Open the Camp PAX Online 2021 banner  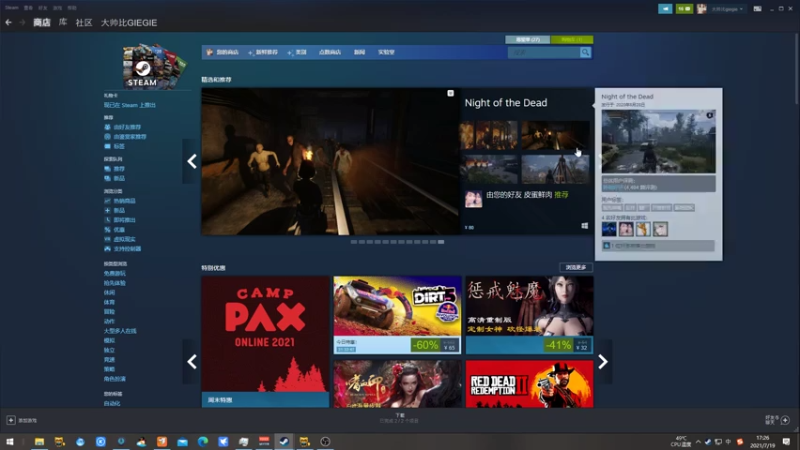(265, 341)
